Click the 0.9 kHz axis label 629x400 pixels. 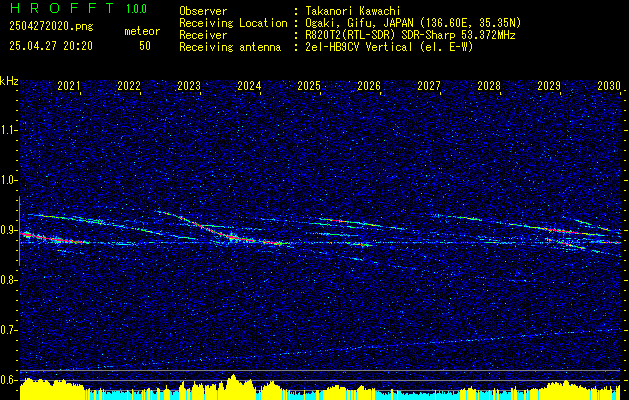click(8, 230)
